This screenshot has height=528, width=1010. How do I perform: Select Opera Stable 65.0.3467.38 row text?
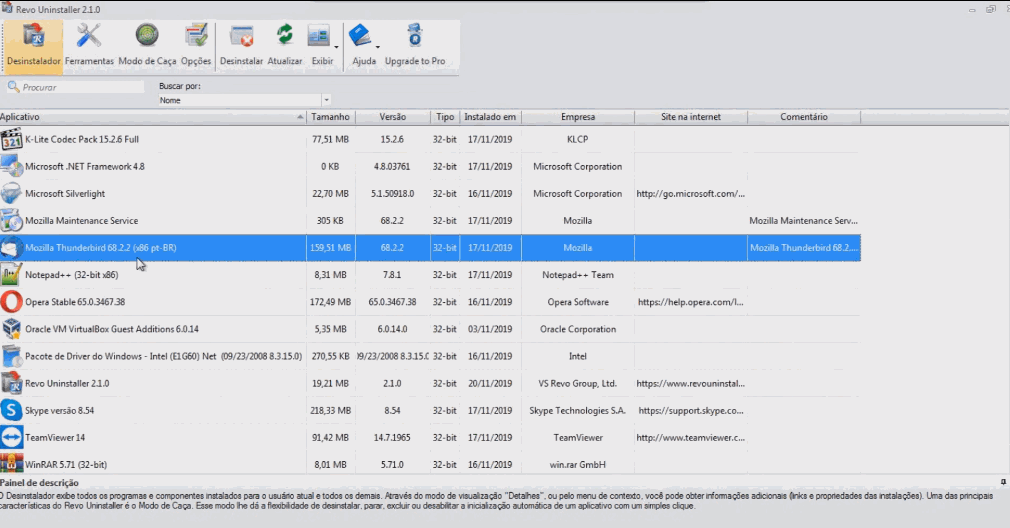(75, 301)
